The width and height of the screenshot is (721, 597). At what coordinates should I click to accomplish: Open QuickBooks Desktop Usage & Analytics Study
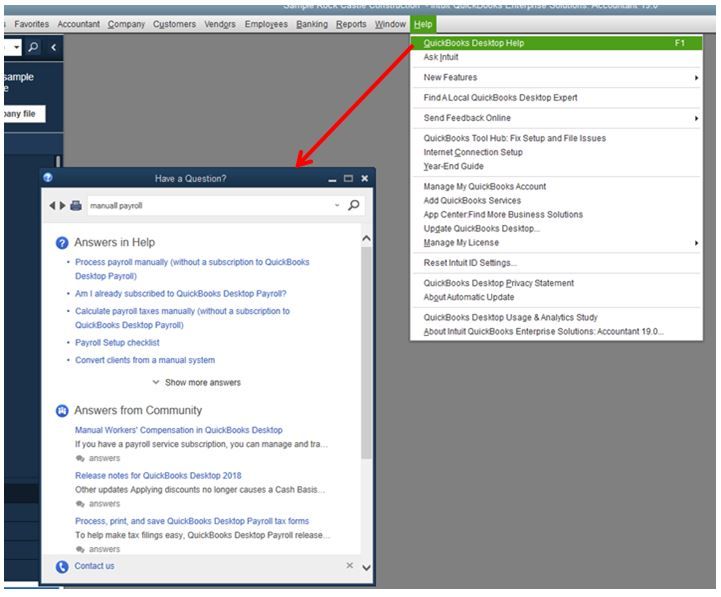tap(556, 317)
